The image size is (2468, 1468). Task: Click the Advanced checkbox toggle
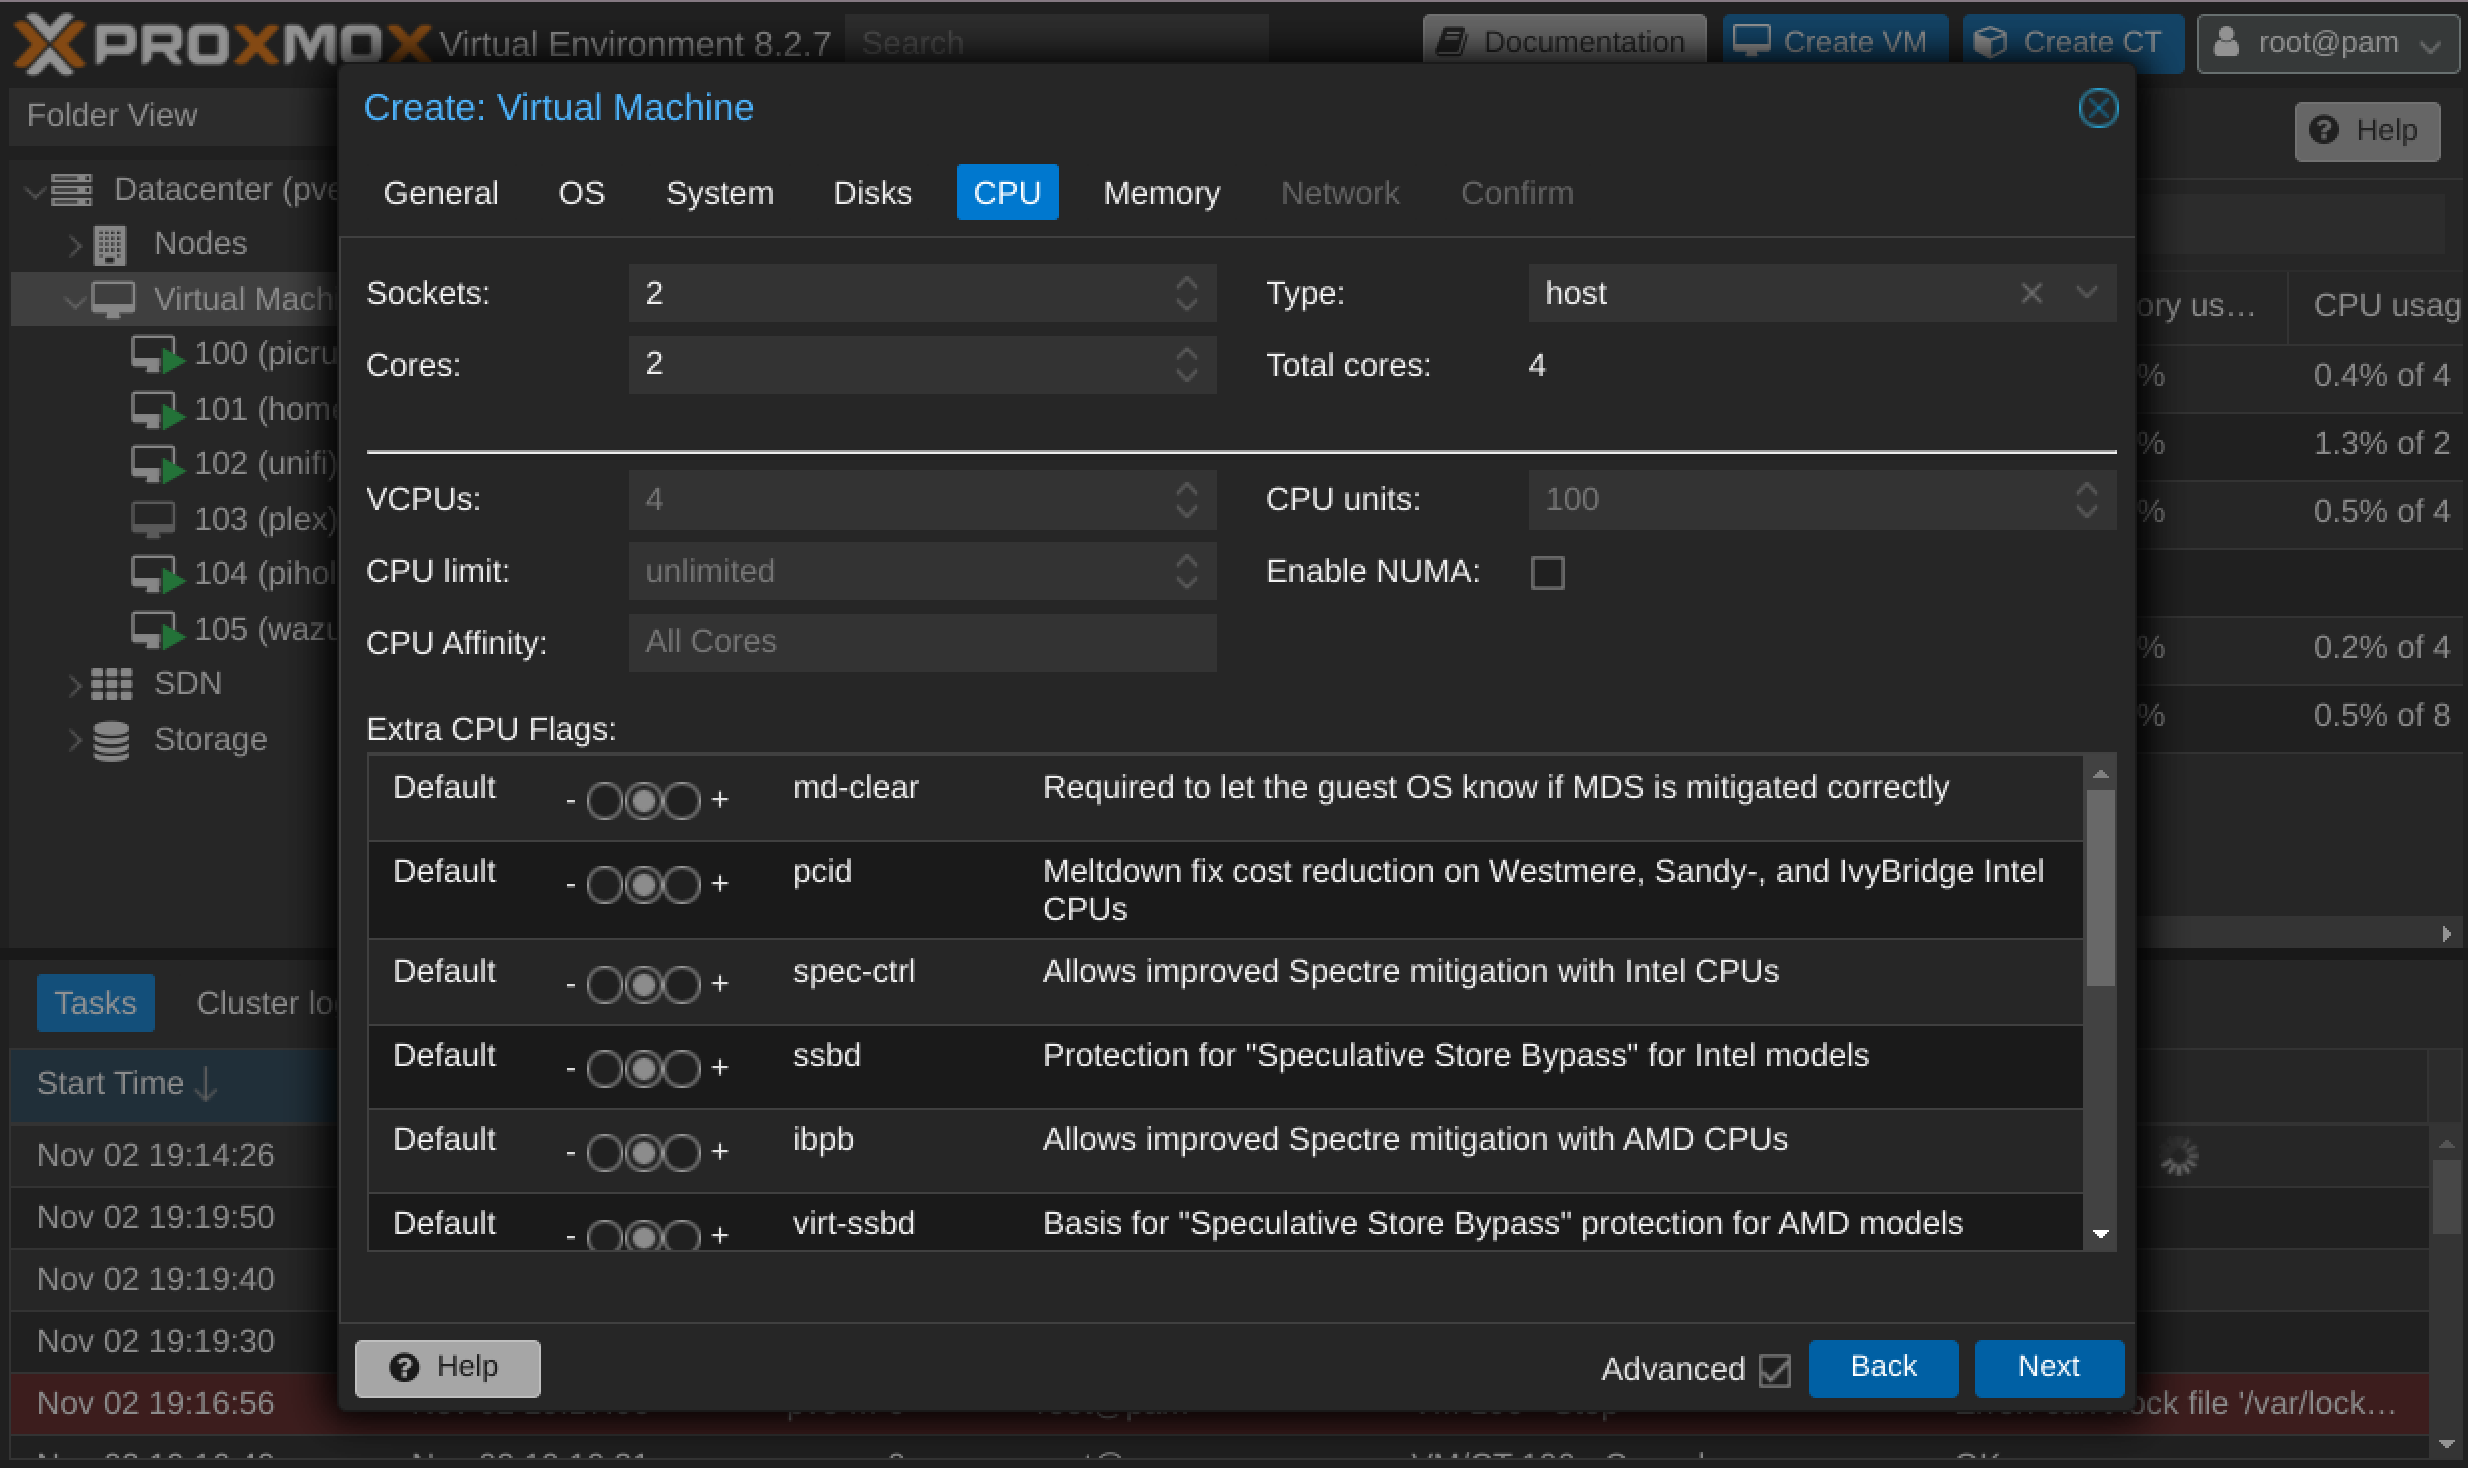[x=1776, y=1368]
